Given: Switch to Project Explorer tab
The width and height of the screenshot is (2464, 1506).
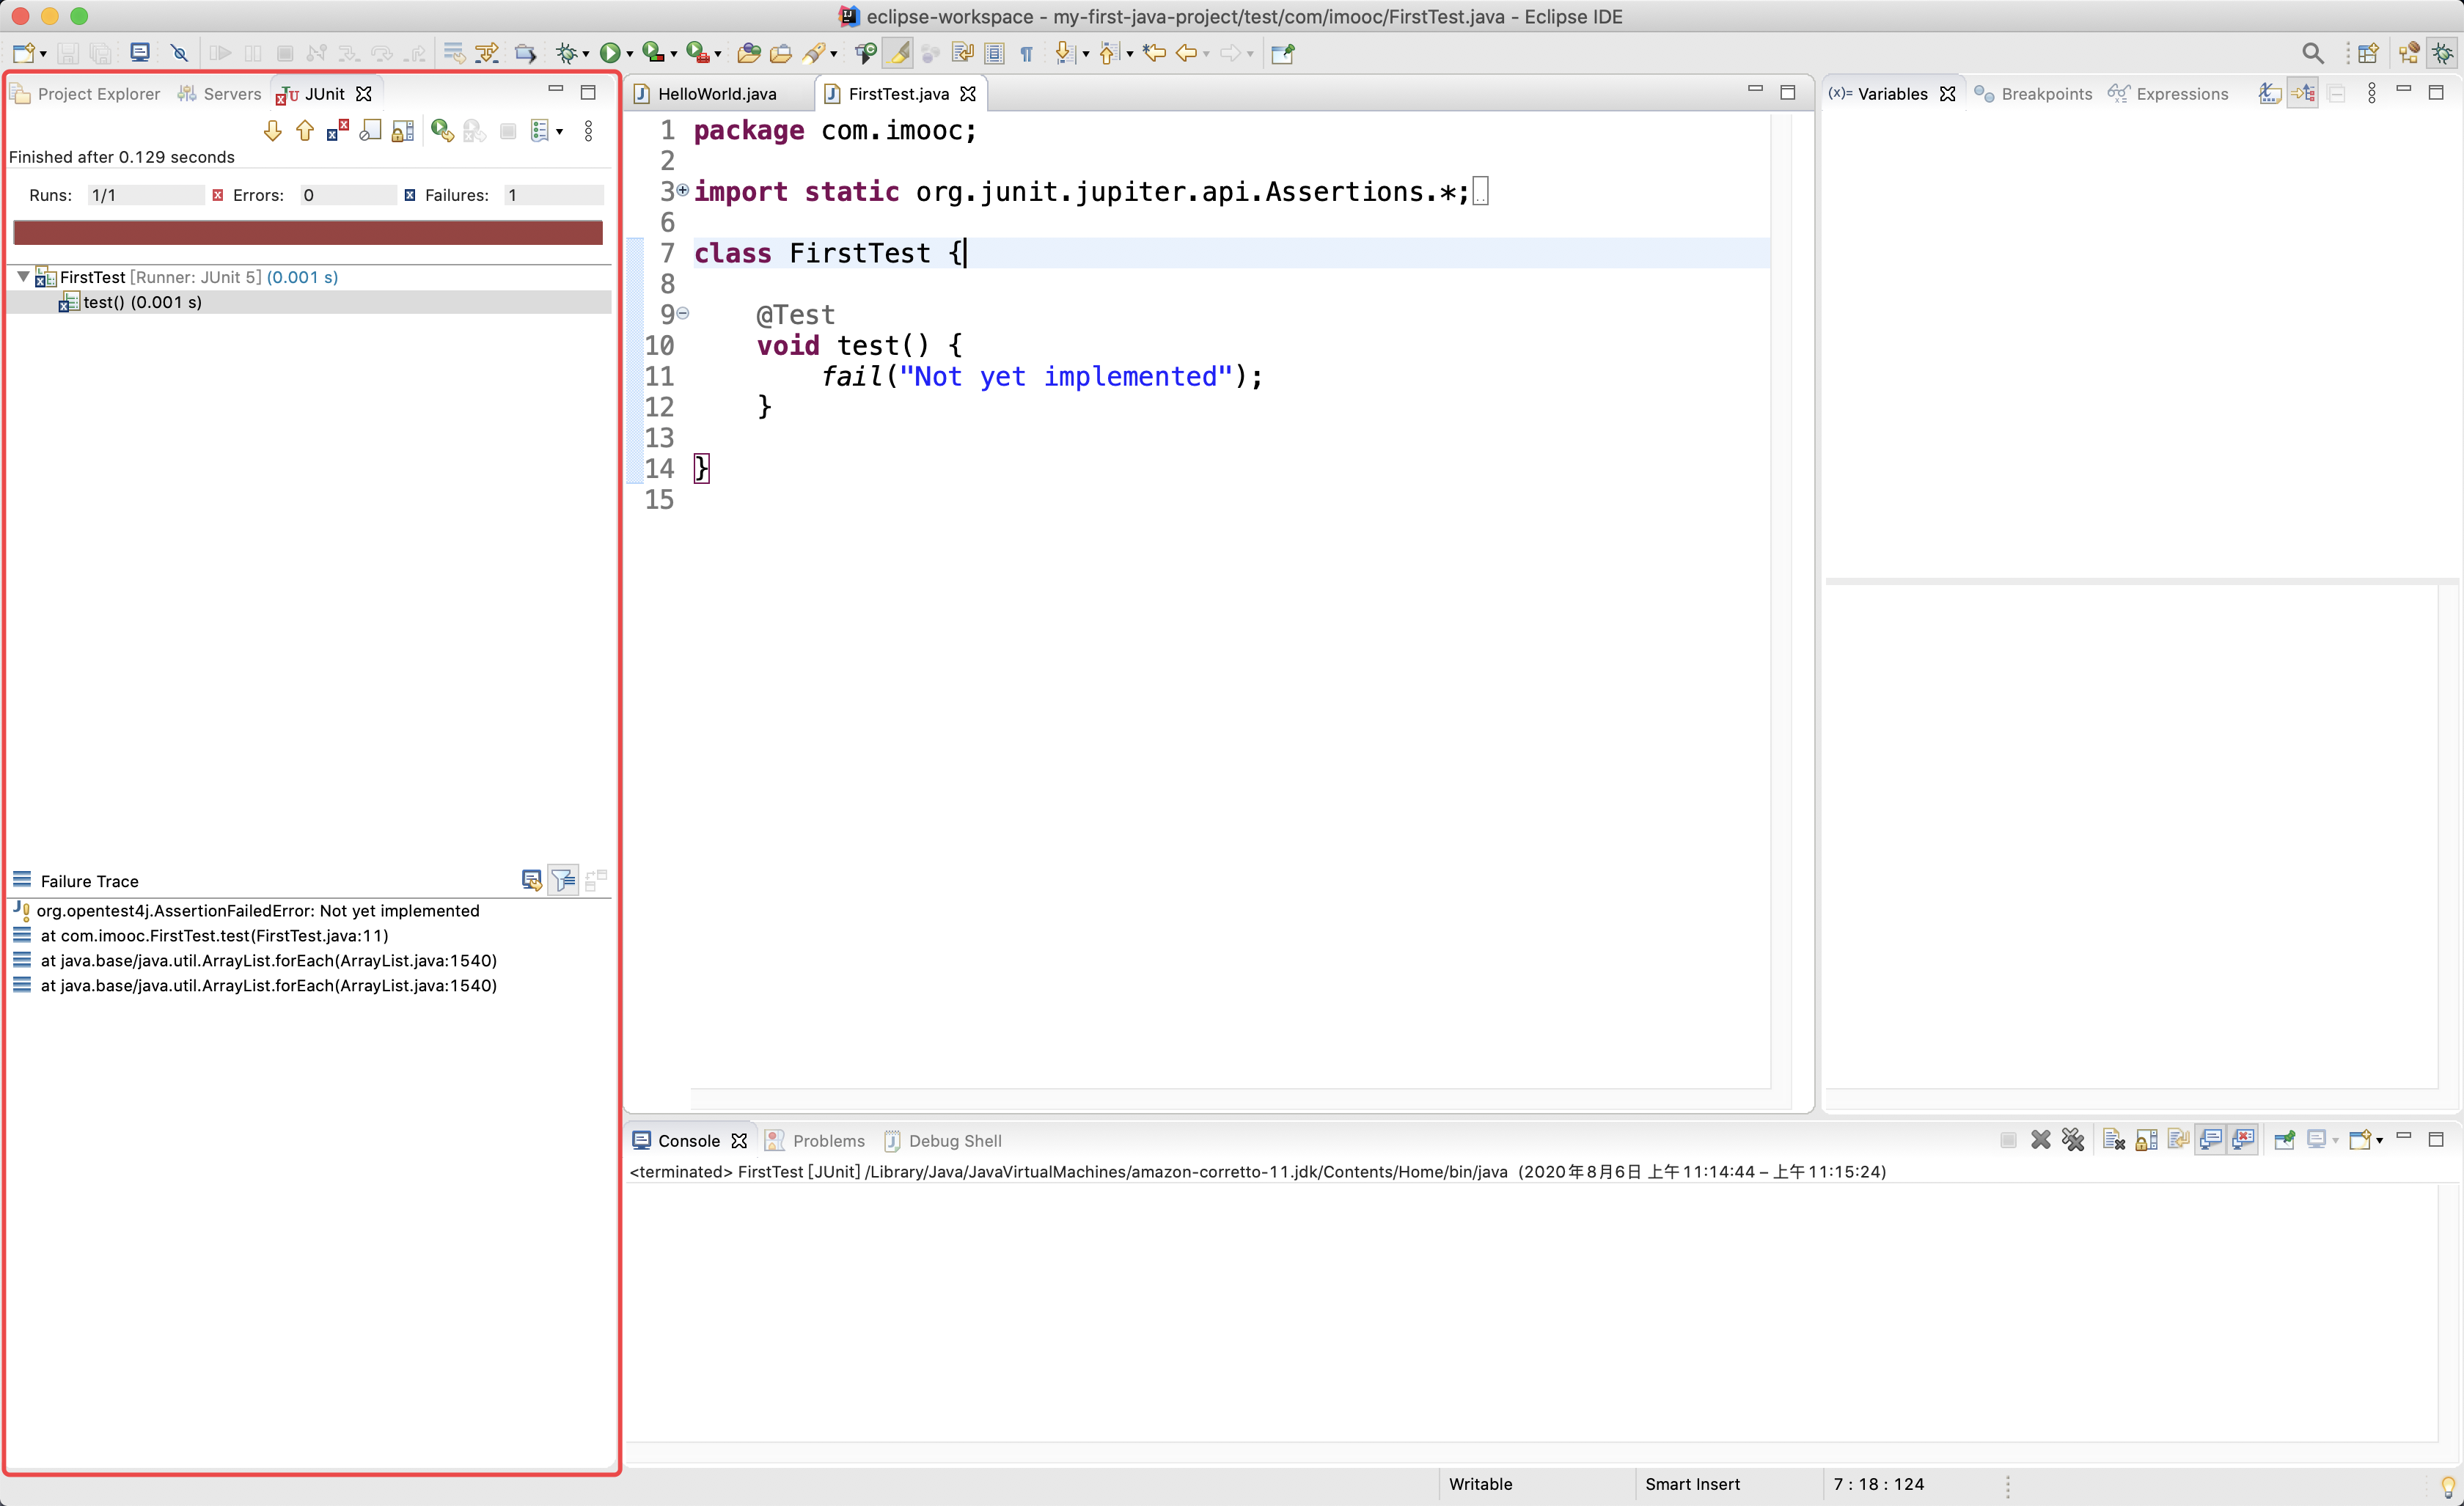Looking at the screenshot, I should pyautogui.click(x=86, y=94).
